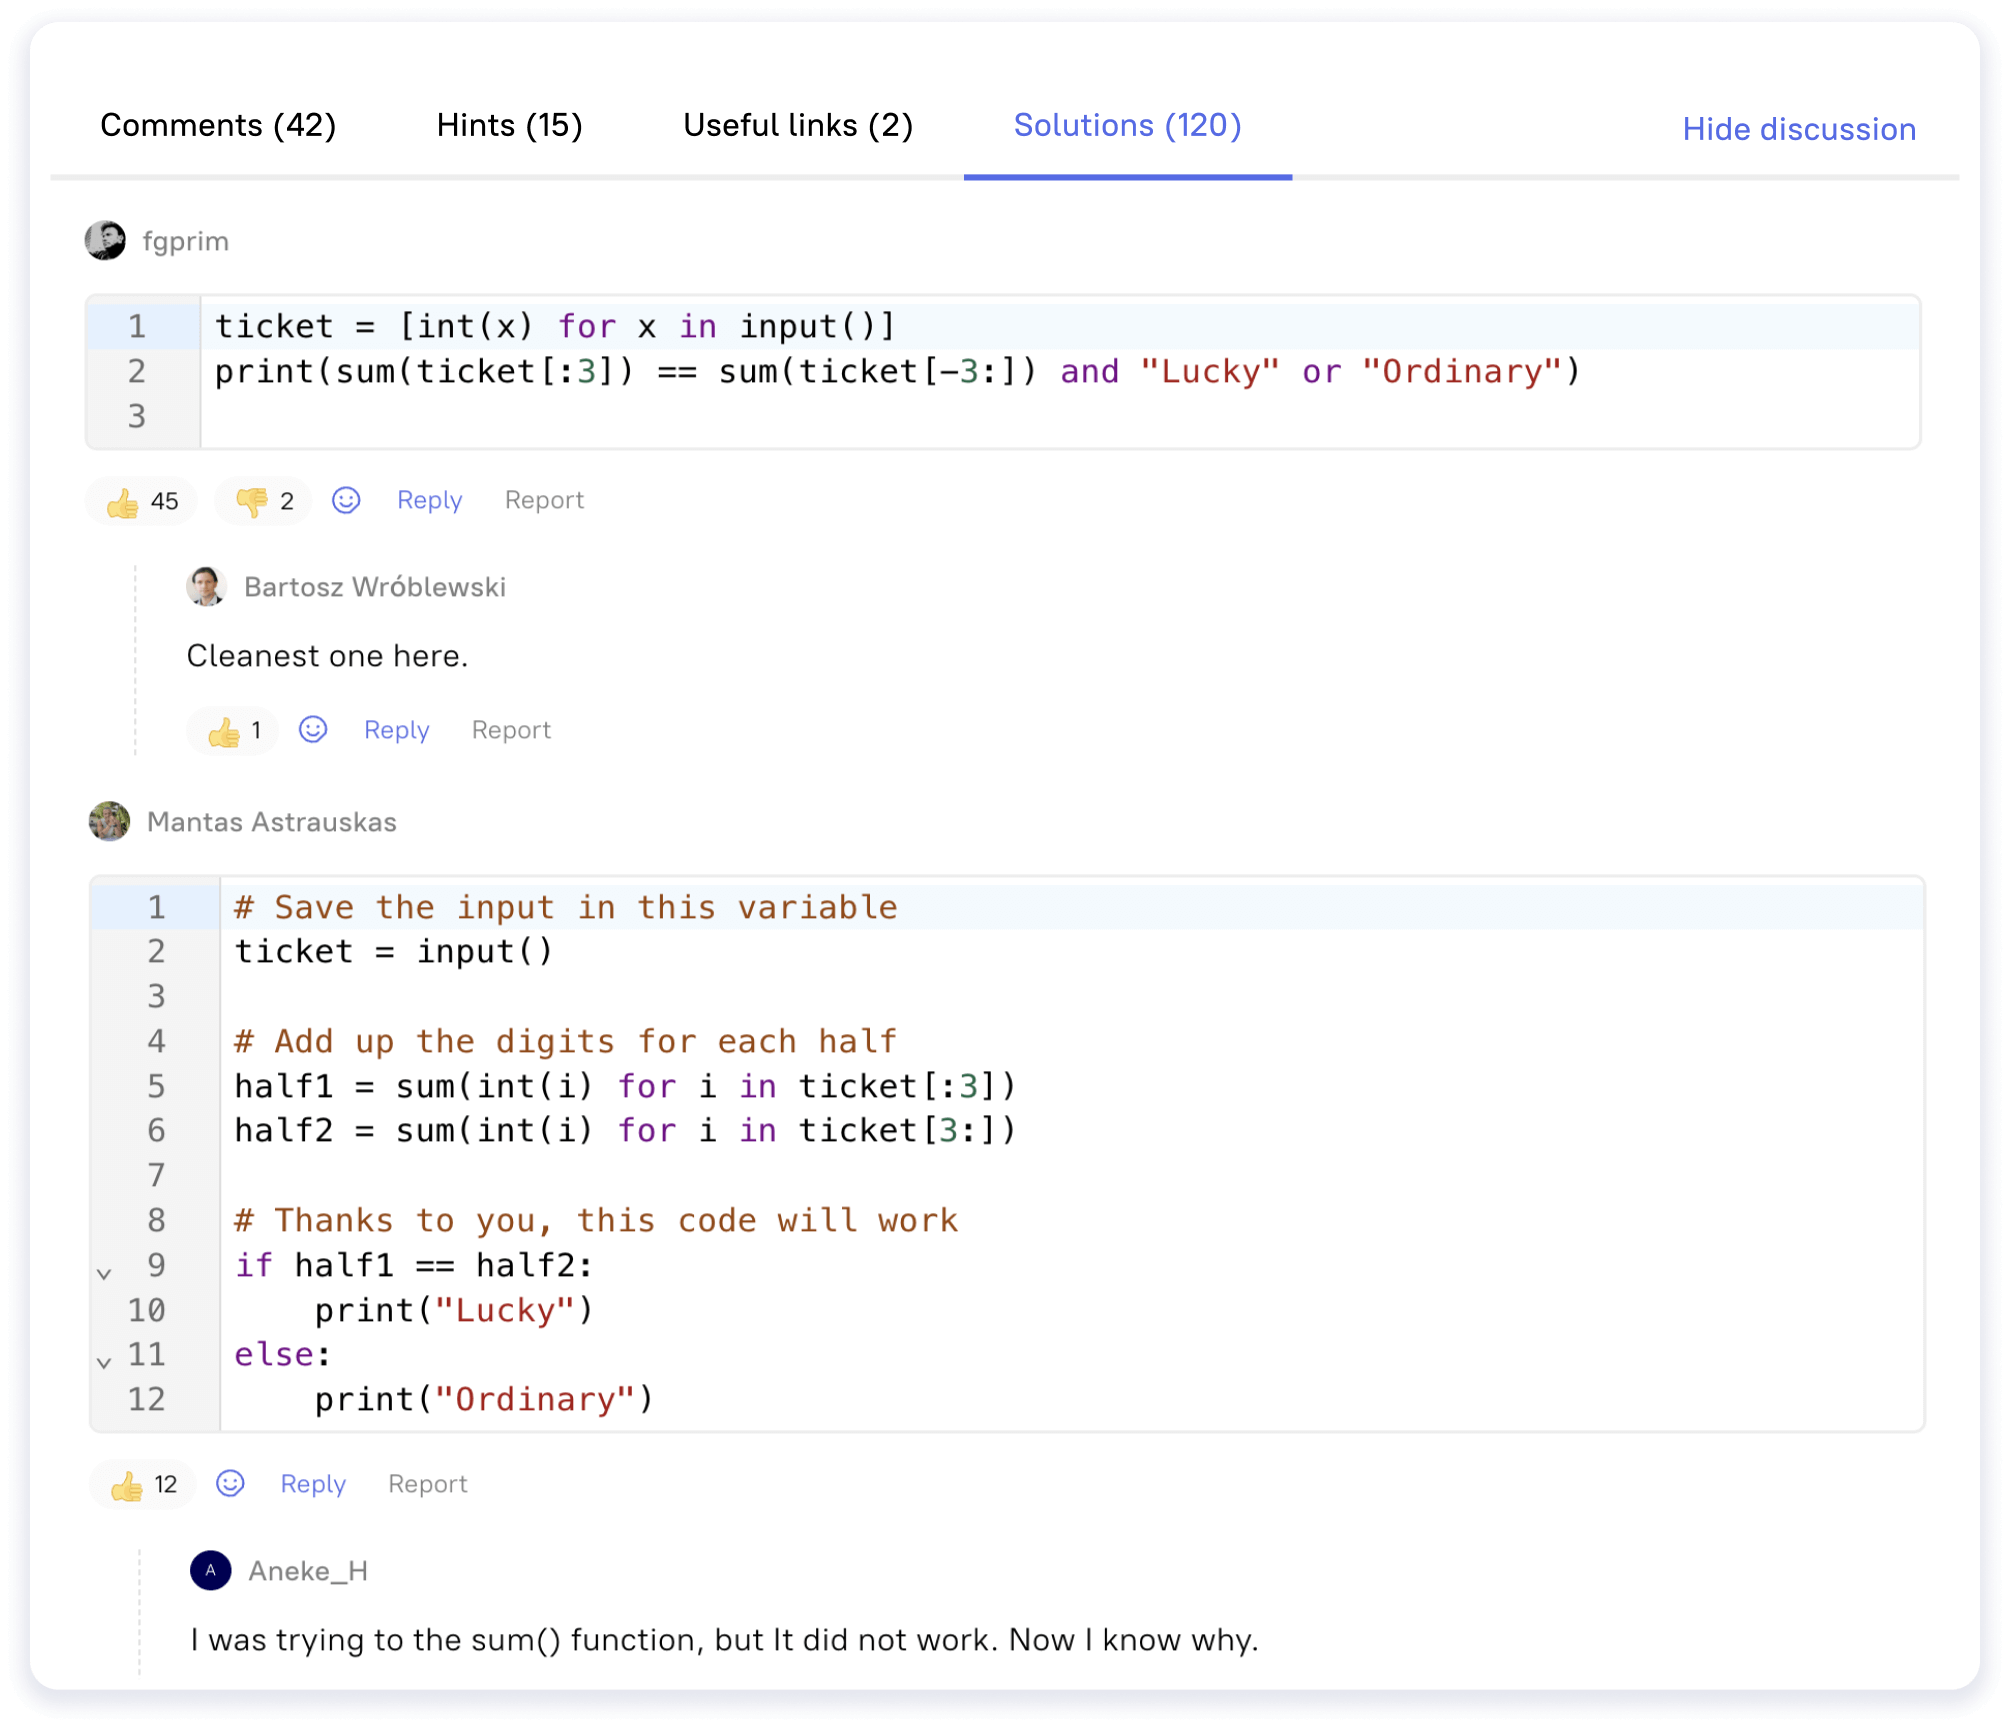Add emoji reaction to fgprim's solution
The width and height of the screenshot is (2009, 1726).
tap(346, 500)
